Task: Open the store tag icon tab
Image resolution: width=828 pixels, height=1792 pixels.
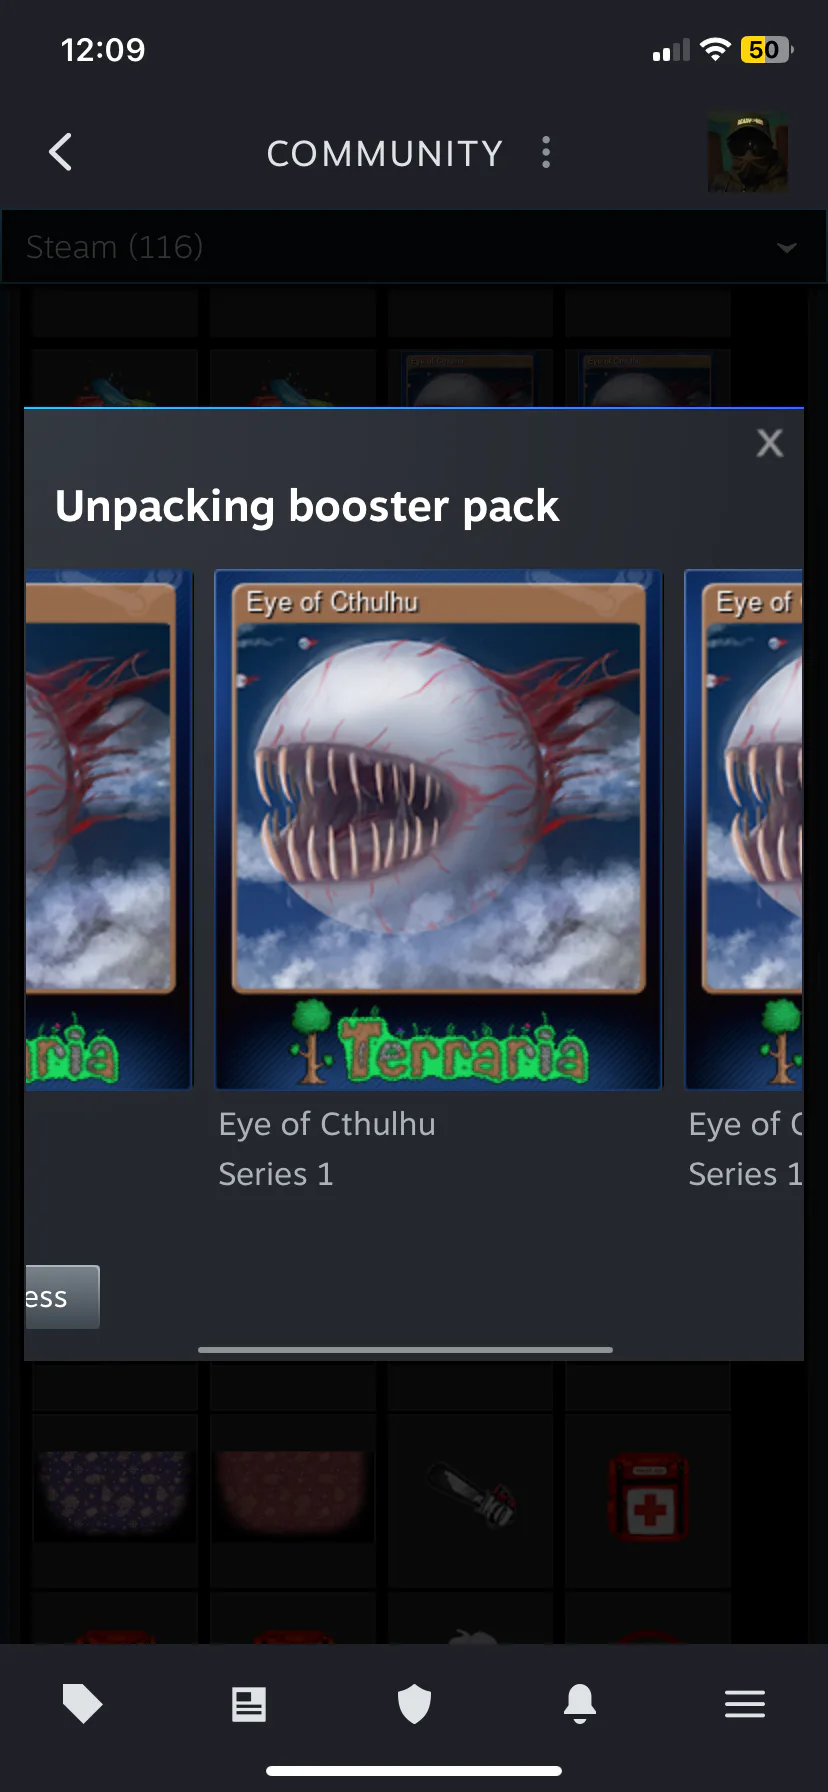Action: [x=82, y=1704]
